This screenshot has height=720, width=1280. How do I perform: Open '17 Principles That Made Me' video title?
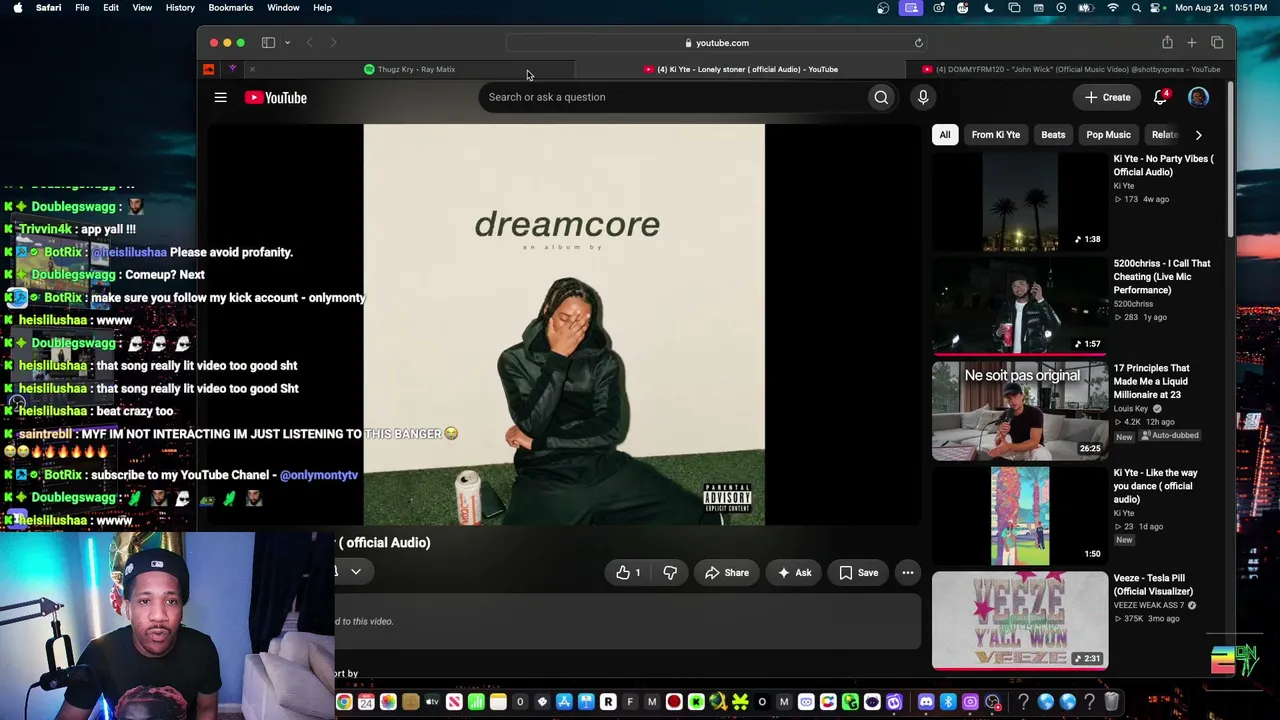pyautogui.click(x=1152, y=381)
